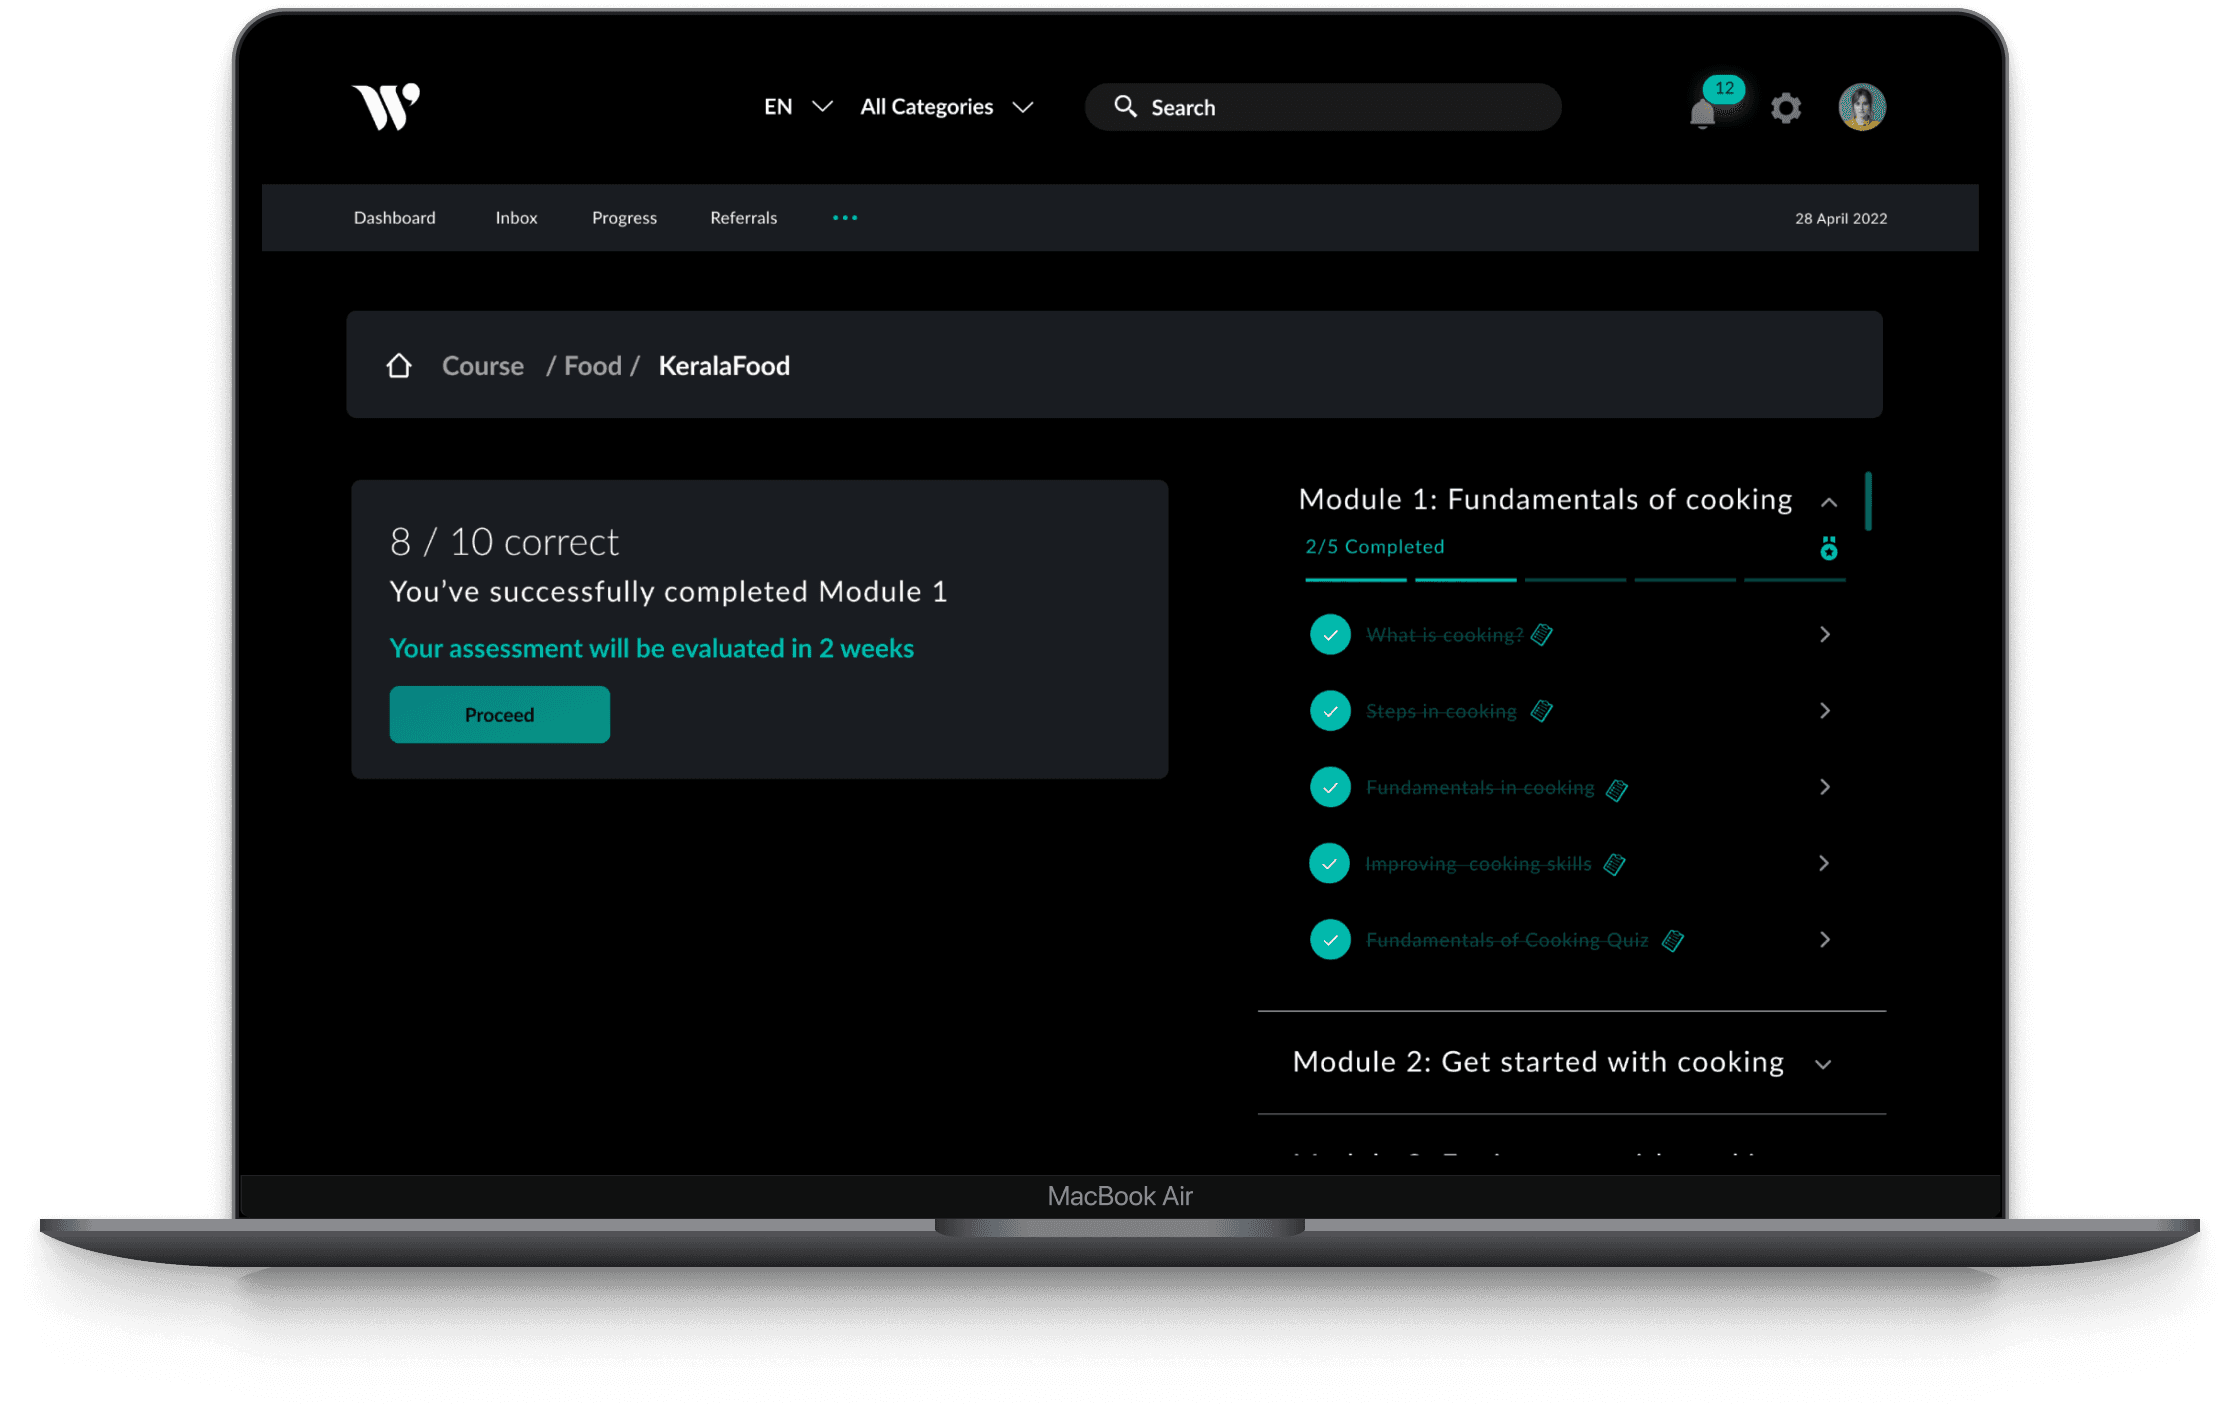The width and height of the screenshot is (2240, 1426).
Task: Toggle the checkmark for What is cooking?
Action: pos(1330,635)
